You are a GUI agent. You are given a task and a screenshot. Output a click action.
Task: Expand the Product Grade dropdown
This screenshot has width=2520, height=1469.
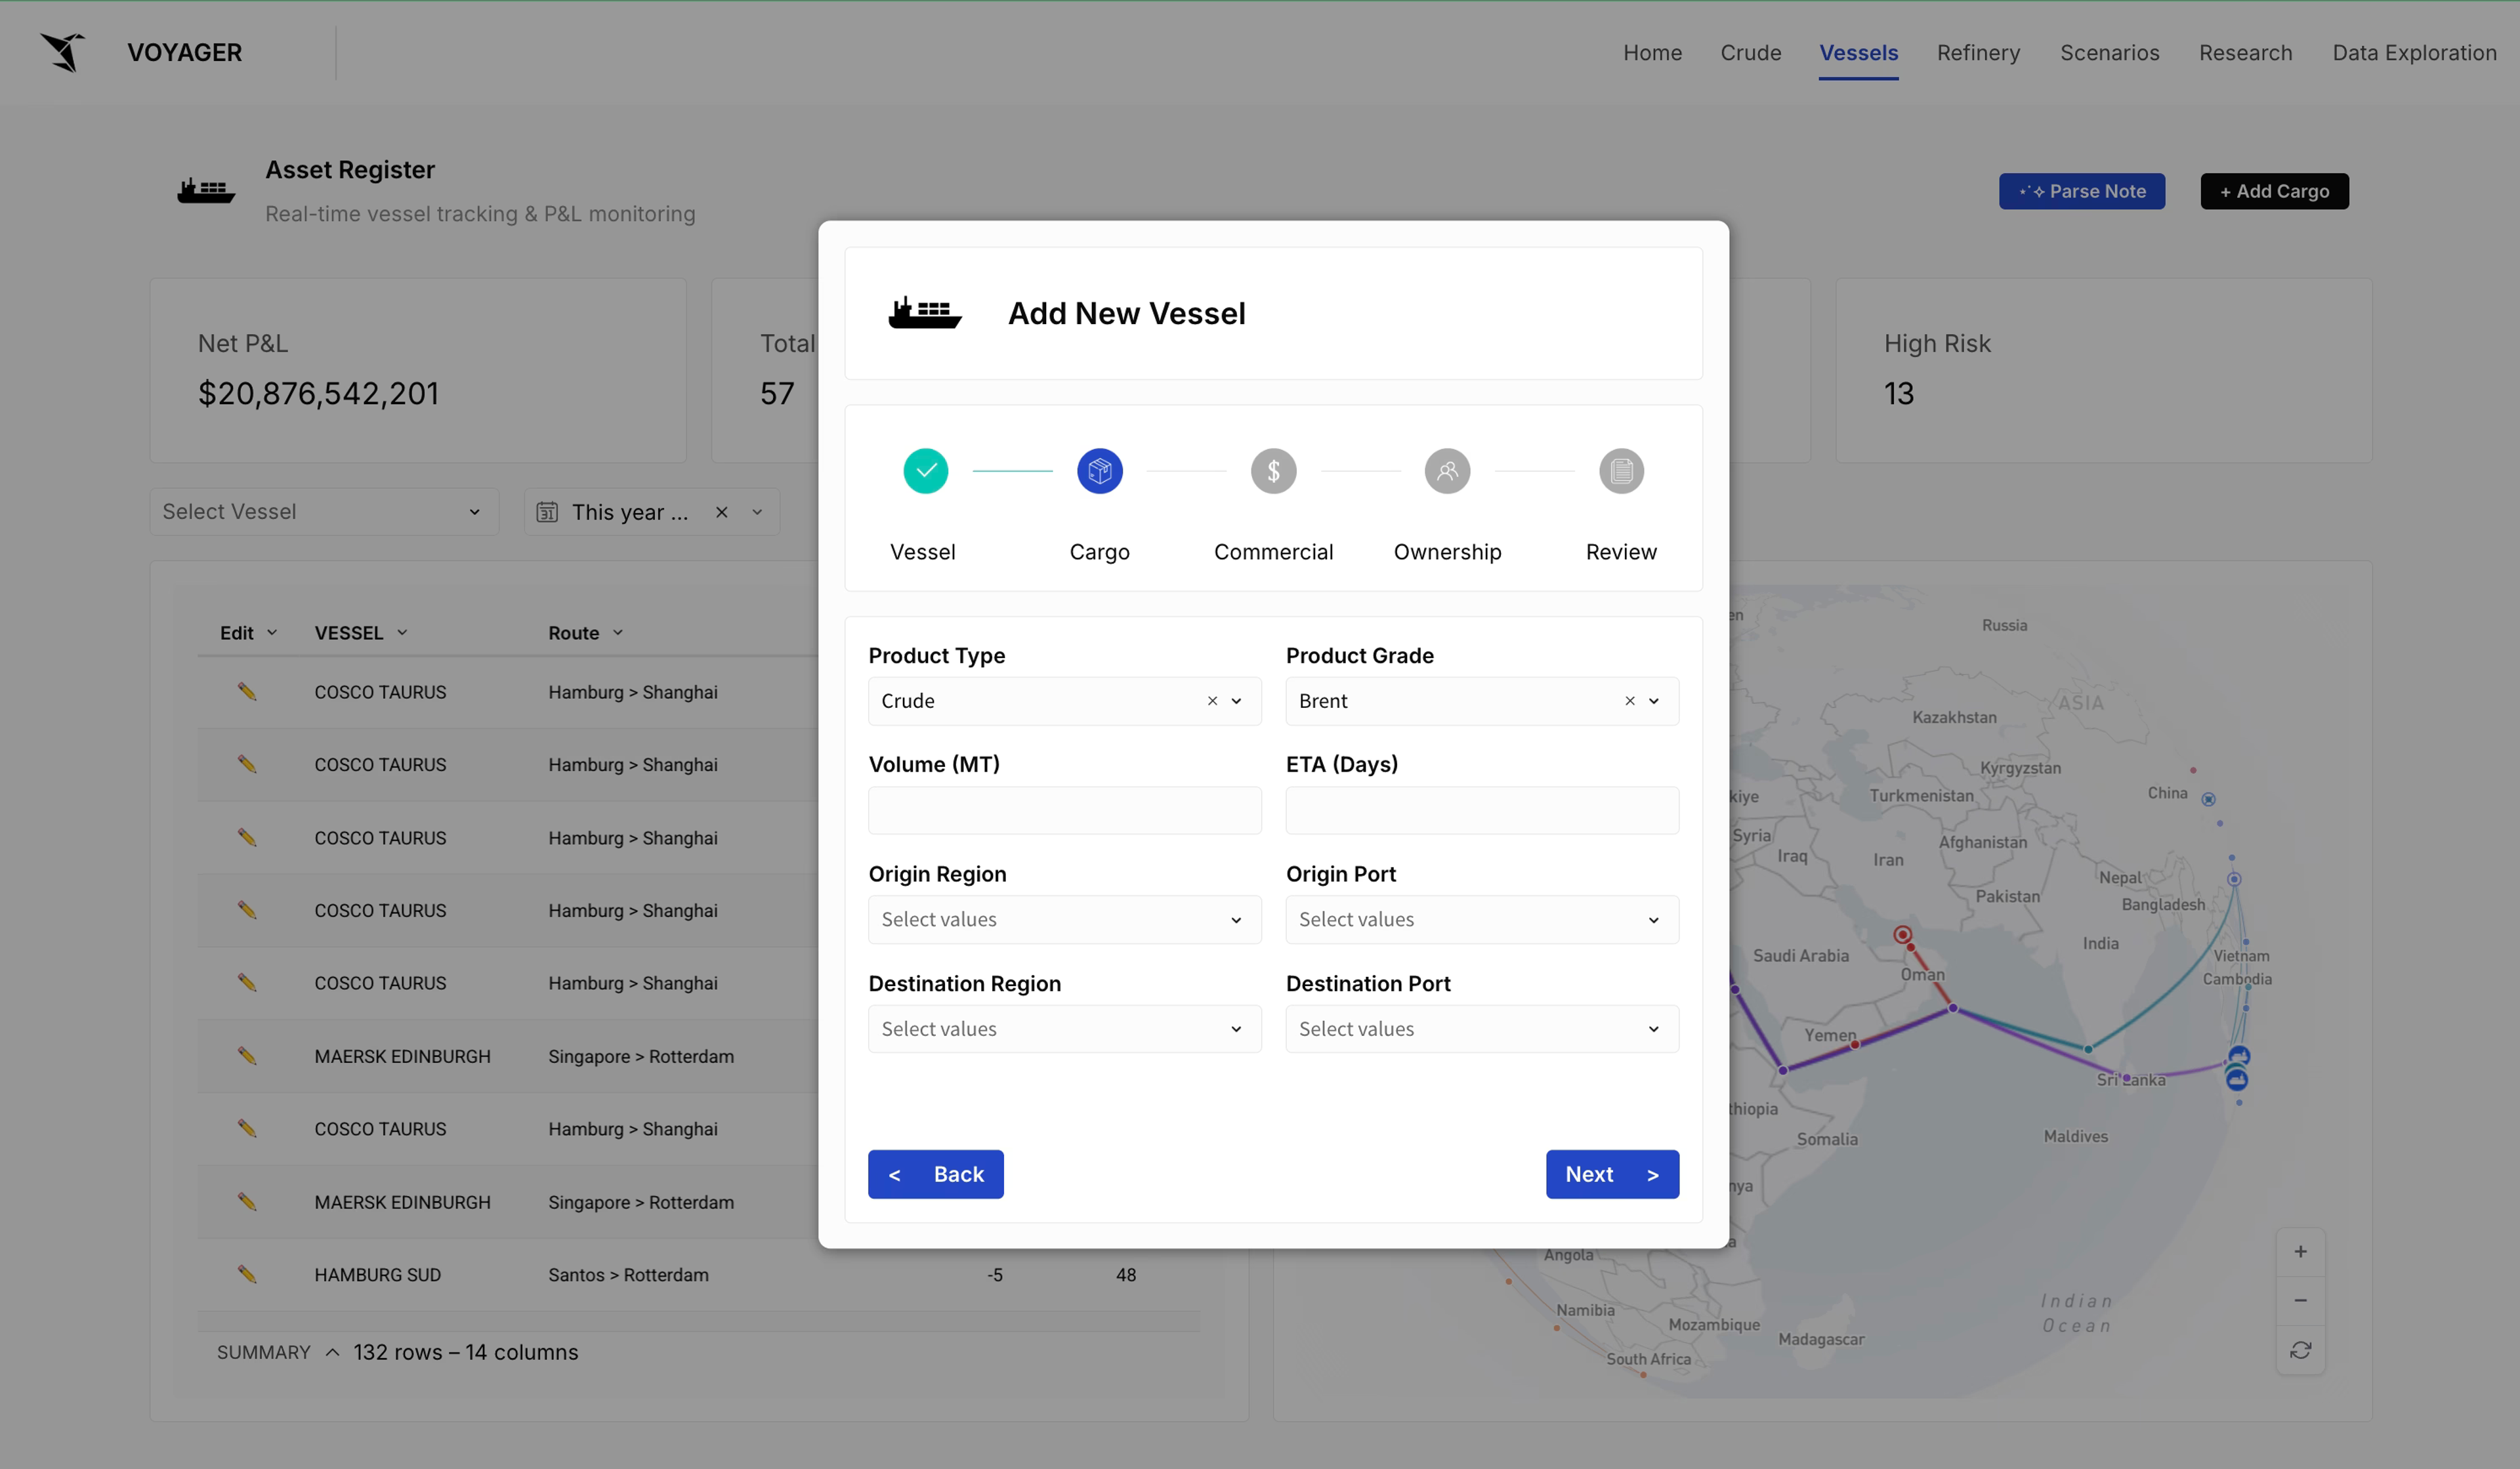click(x=1653, y=701)
